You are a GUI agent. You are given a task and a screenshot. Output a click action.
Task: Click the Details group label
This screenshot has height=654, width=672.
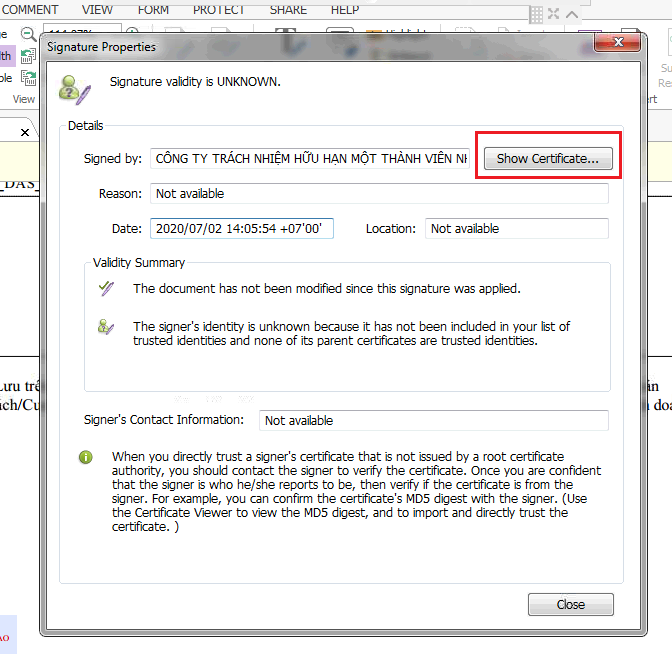[x=86, y=126]
